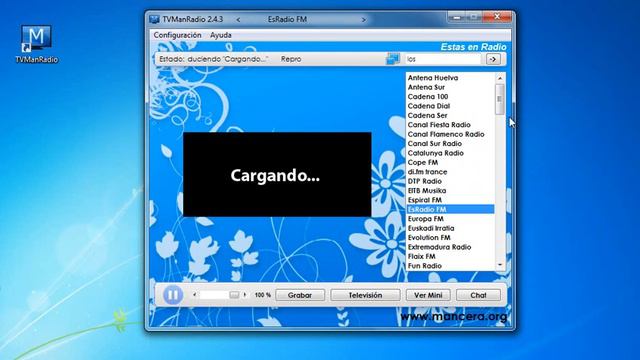Open TVManRadio desktop shortcut icon
This screenshot has height=360, width=640.
pos(36,44)
